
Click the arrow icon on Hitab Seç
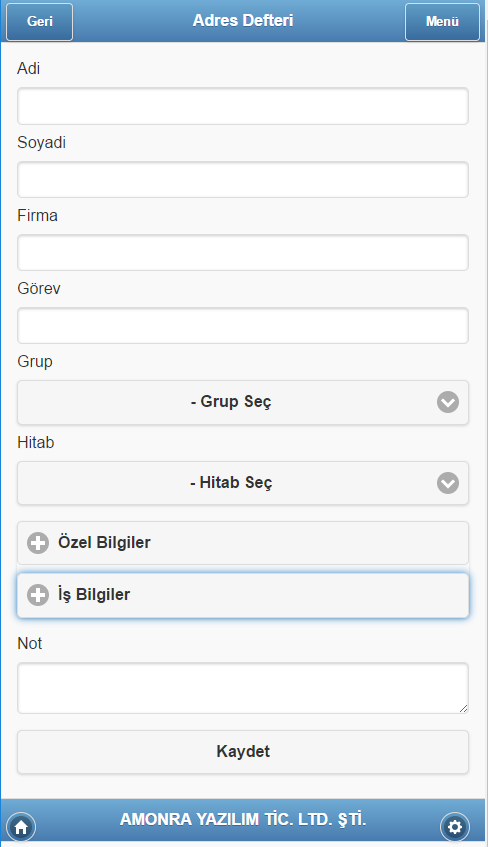click(448, 483)
